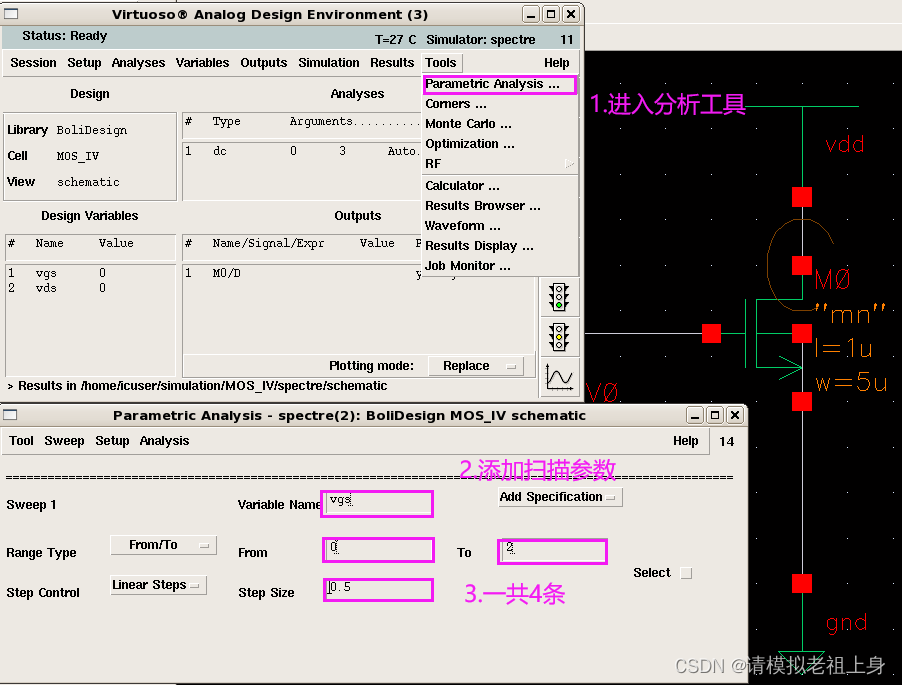Viewport: 902px width, 685px height.
Task: Choose Job Monitor from Tools menu
Action: click(x=499, y=266)
